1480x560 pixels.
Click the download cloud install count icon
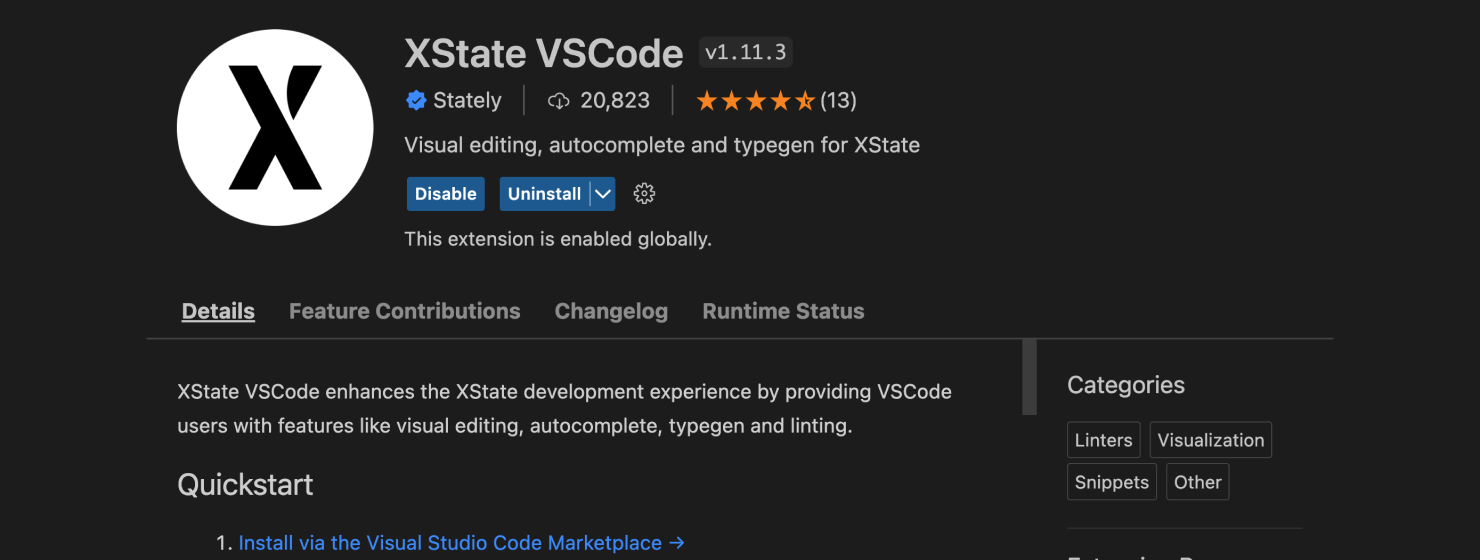point(559,100)
